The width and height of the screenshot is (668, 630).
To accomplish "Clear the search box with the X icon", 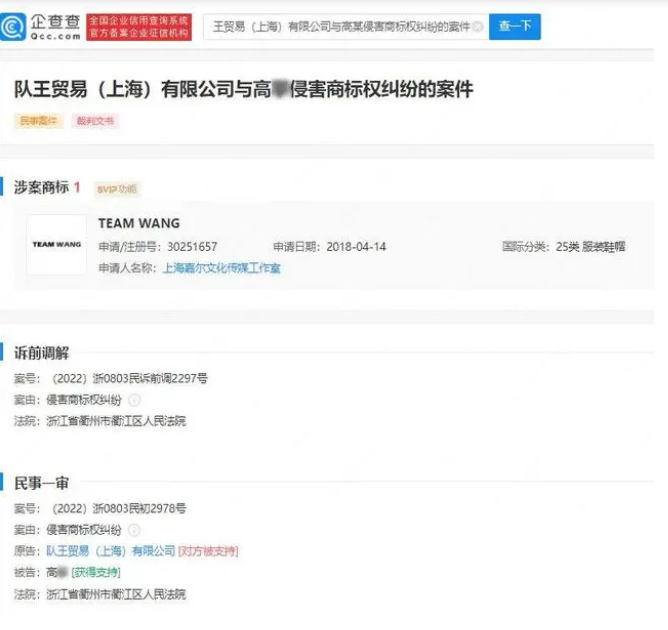I will point(478,27).
